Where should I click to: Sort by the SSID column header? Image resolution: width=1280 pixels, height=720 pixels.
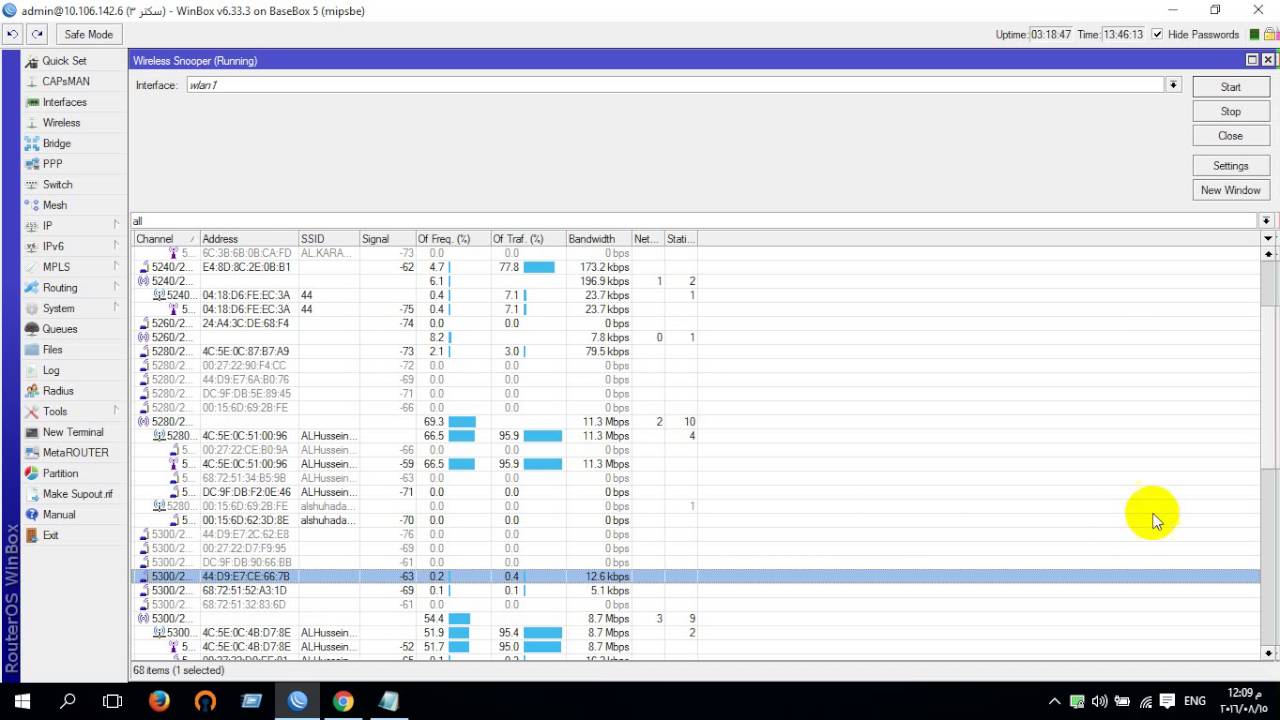(328, 239)
